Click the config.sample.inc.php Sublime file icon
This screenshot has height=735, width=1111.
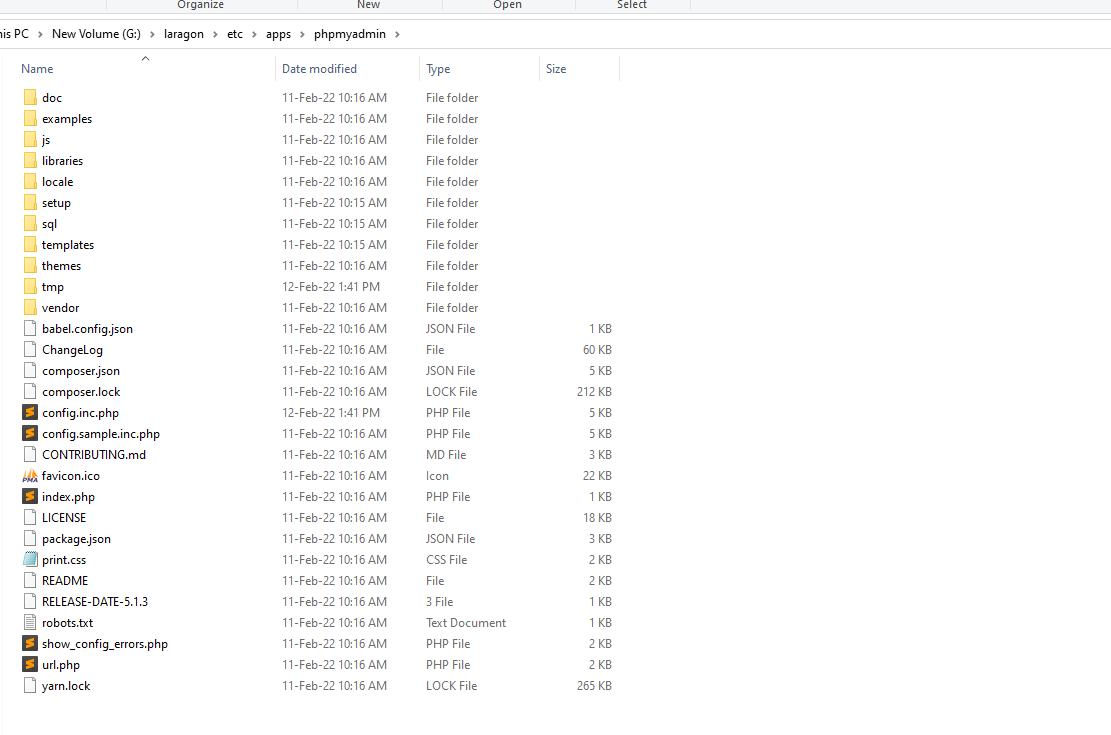pos(30,434)
